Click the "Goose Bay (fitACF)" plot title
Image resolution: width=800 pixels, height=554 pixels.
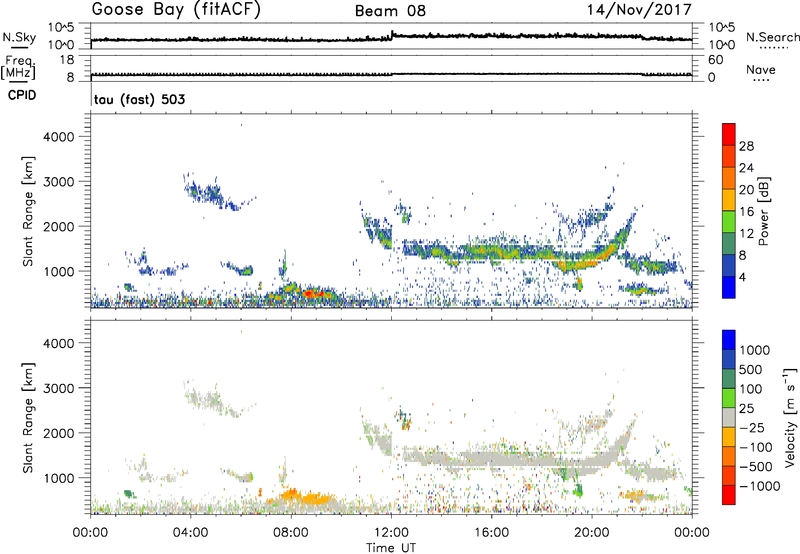[x=176, y=10]
